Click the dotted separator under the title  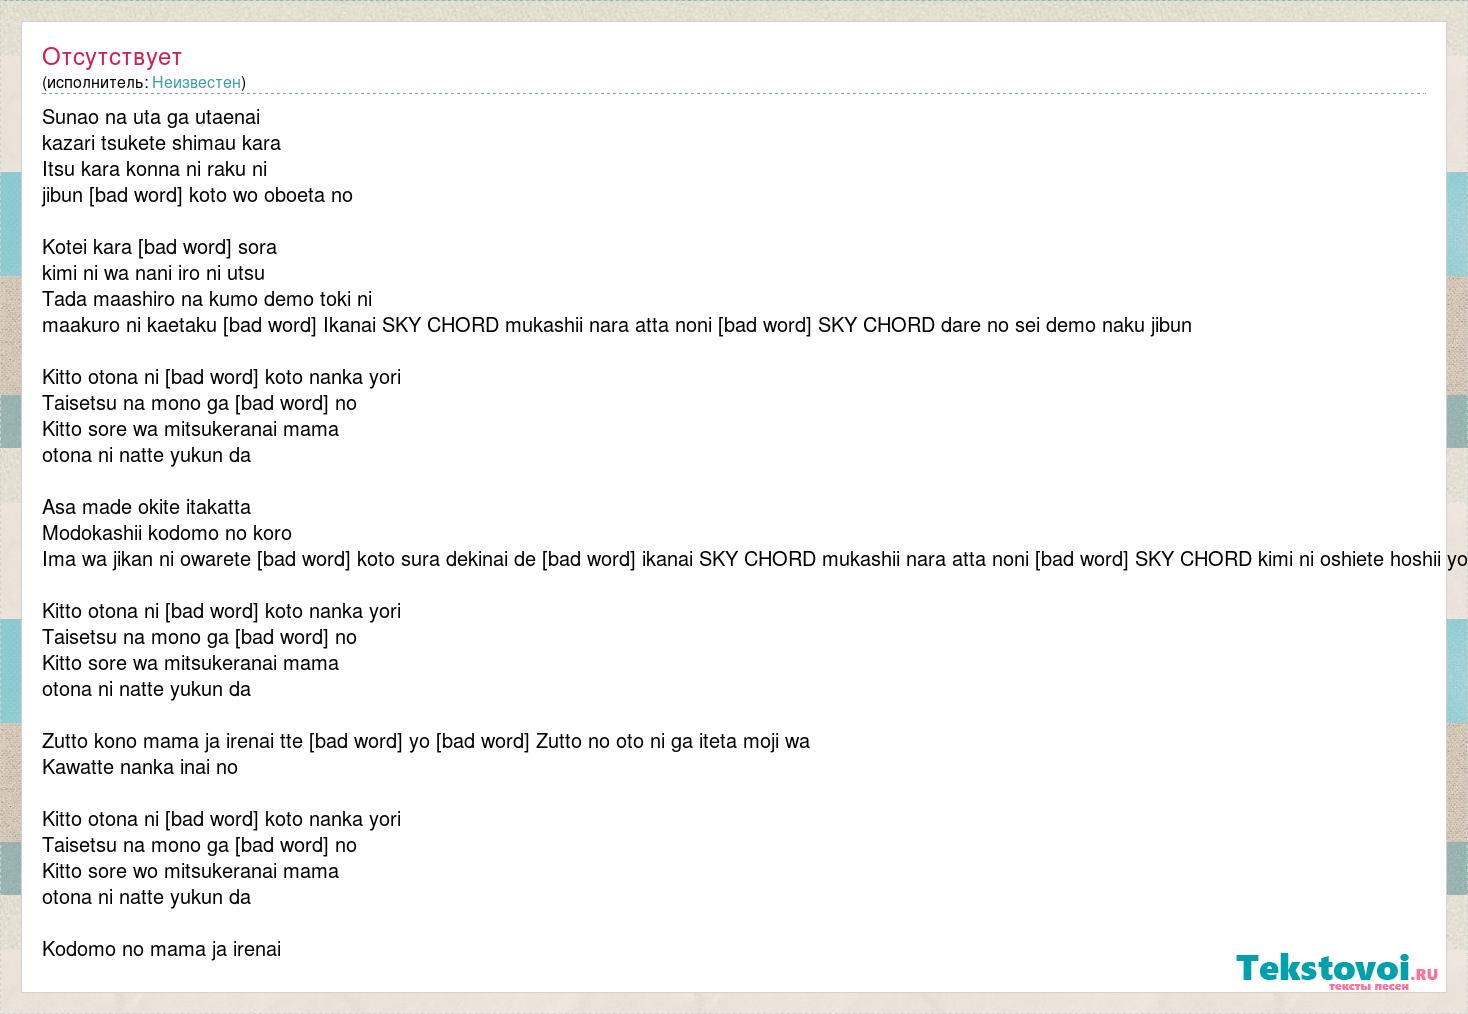point(734,94)
